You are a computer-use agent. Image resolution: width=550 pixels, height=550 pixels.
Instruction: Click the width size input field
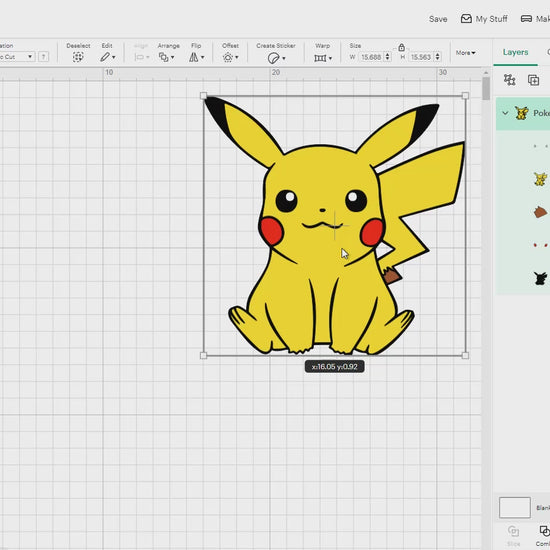371,57
